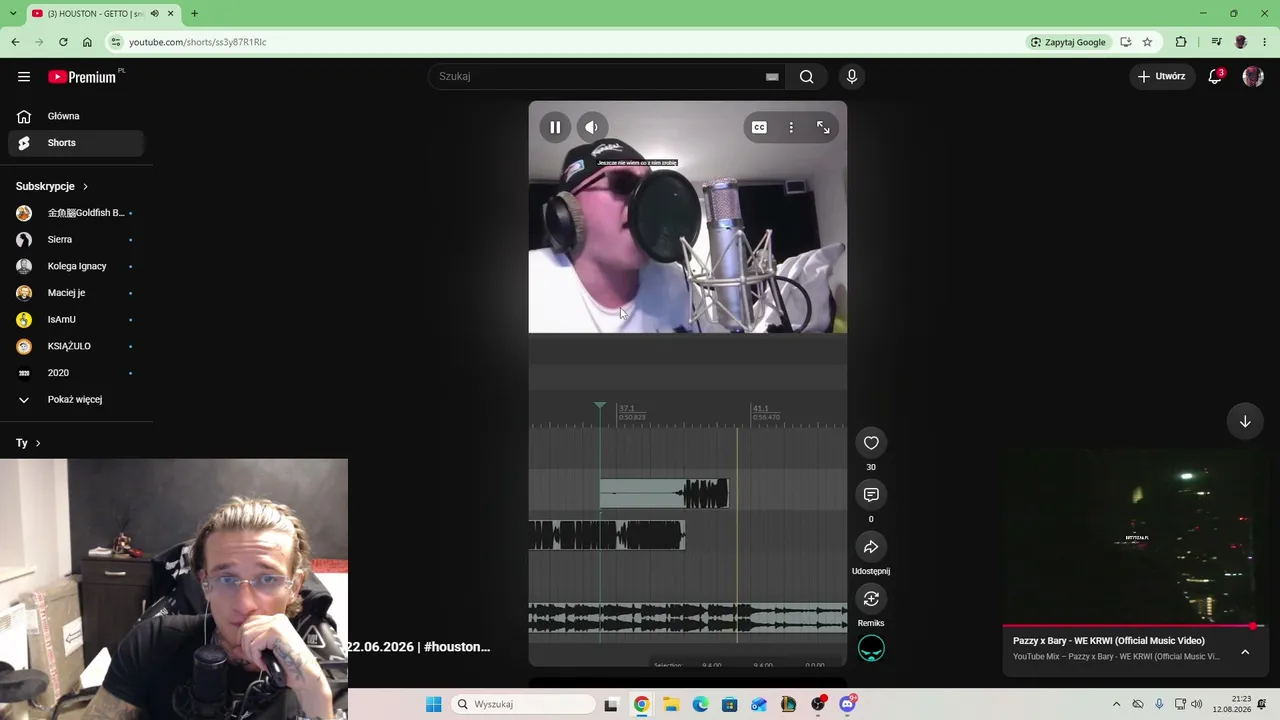The image size is (1280, 720).
Task: Install app icon in the address bar
Action: [1125, 42]
